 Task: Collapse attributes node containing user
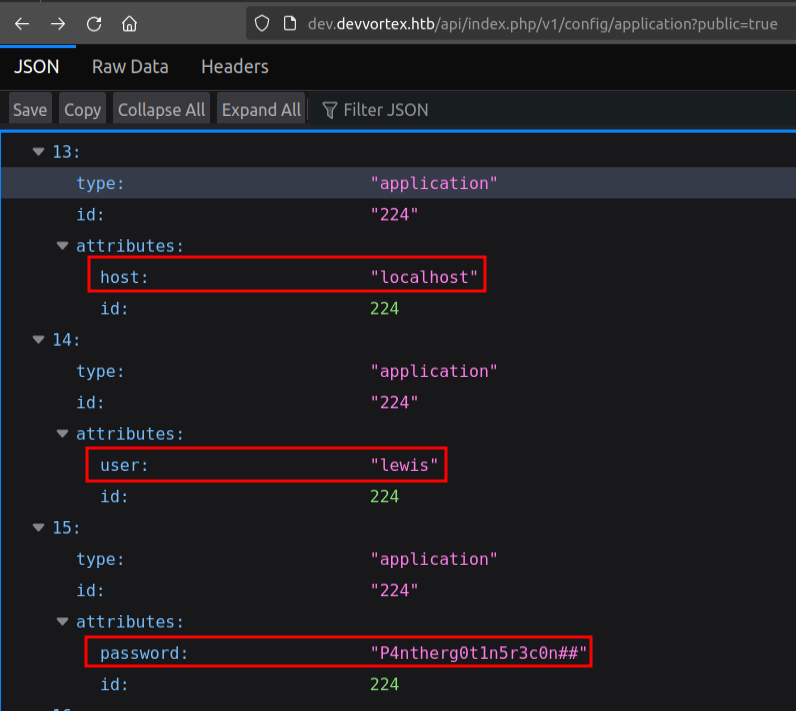pos(64,434)
